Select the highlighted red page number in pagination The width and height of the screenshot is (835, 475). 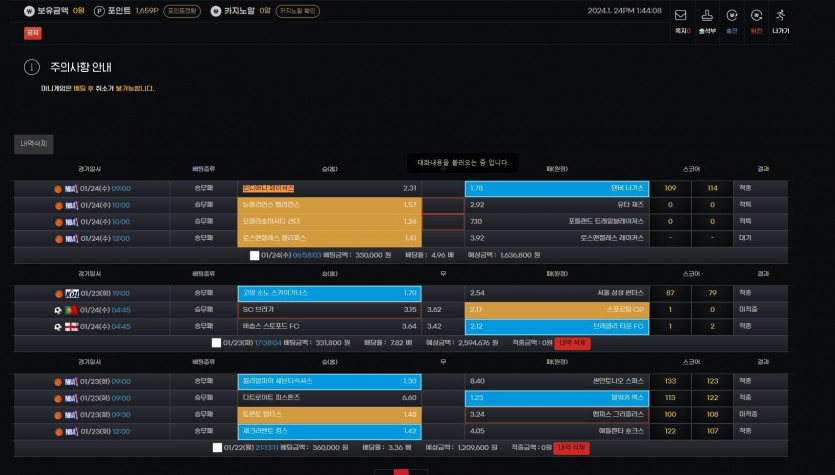[402, 472]
